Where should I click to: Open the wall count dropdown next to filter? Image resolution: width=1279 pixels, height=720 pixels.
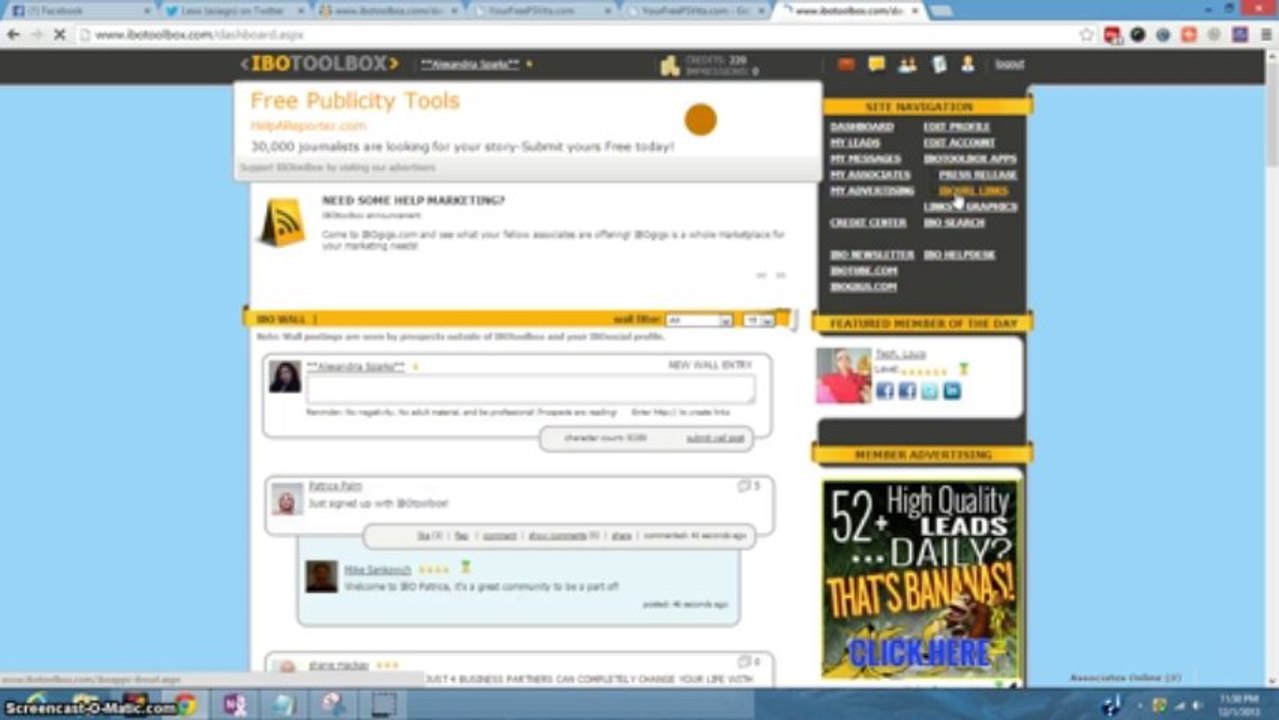757,320
